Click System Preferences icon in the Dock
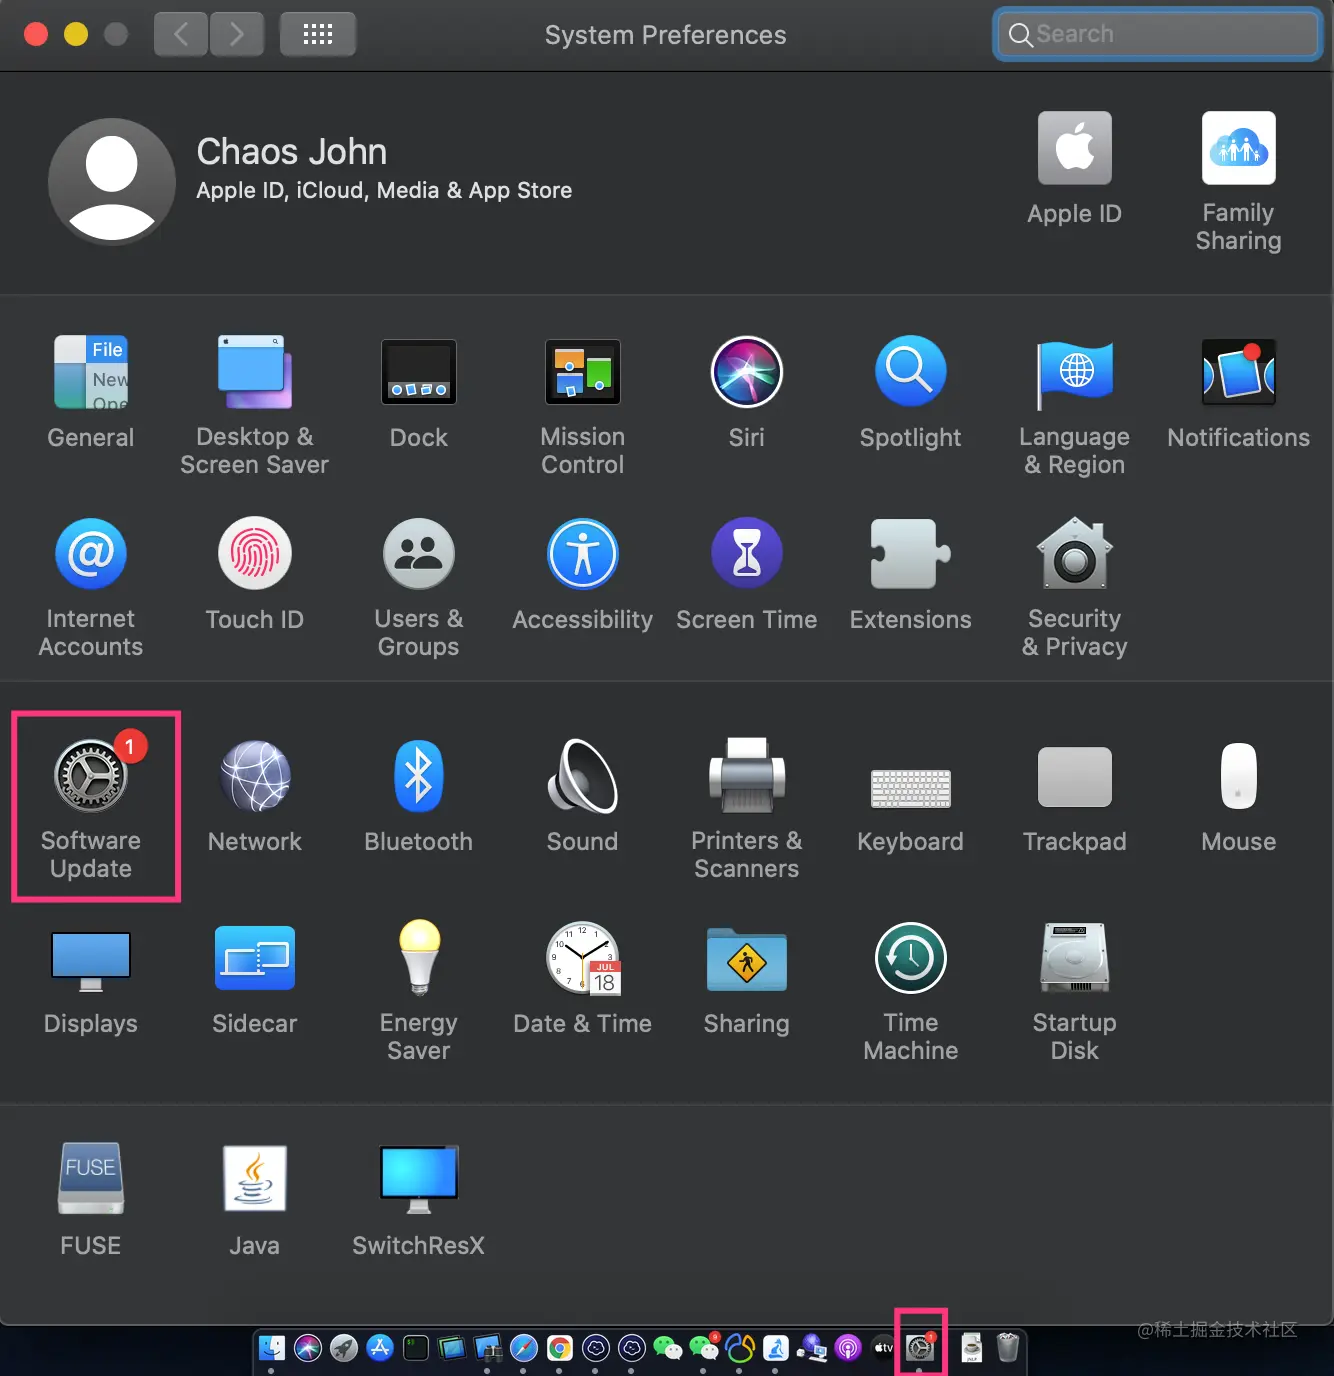This screenshot has width=1334, height=1376. tap(920, 1348)
